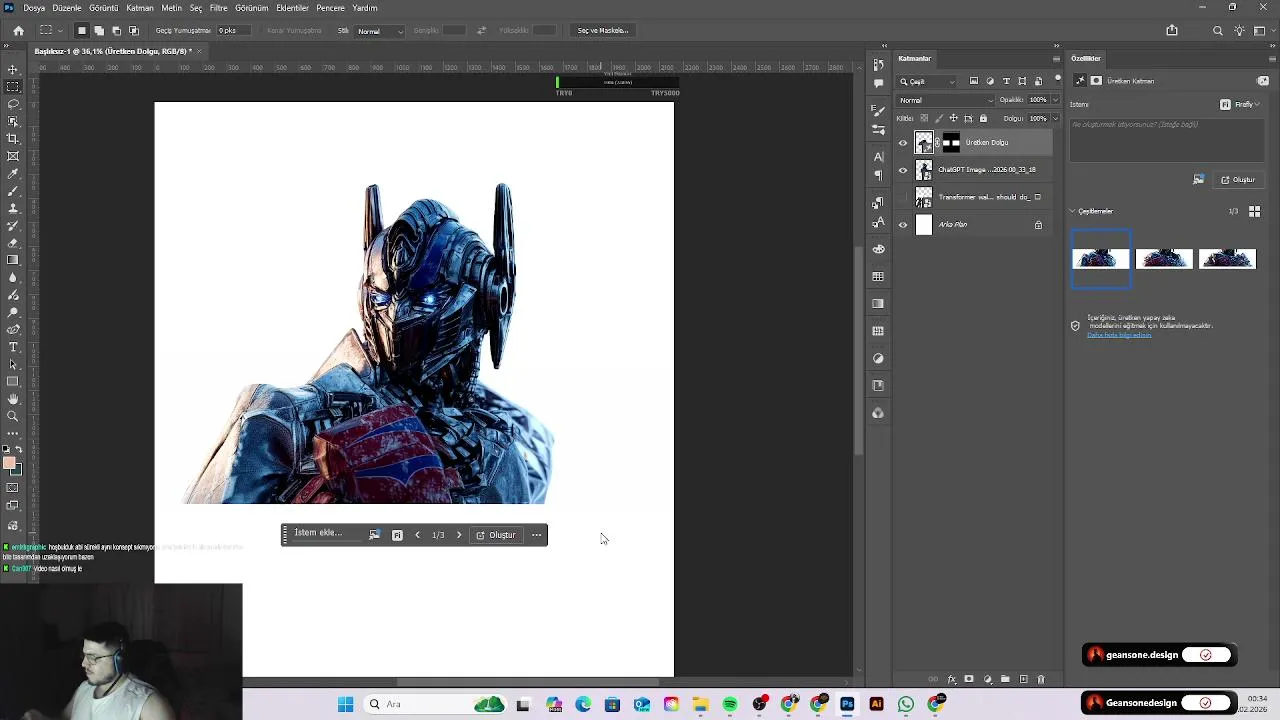Toggle the adjustment layer filter icon

(x=990, y=81)
